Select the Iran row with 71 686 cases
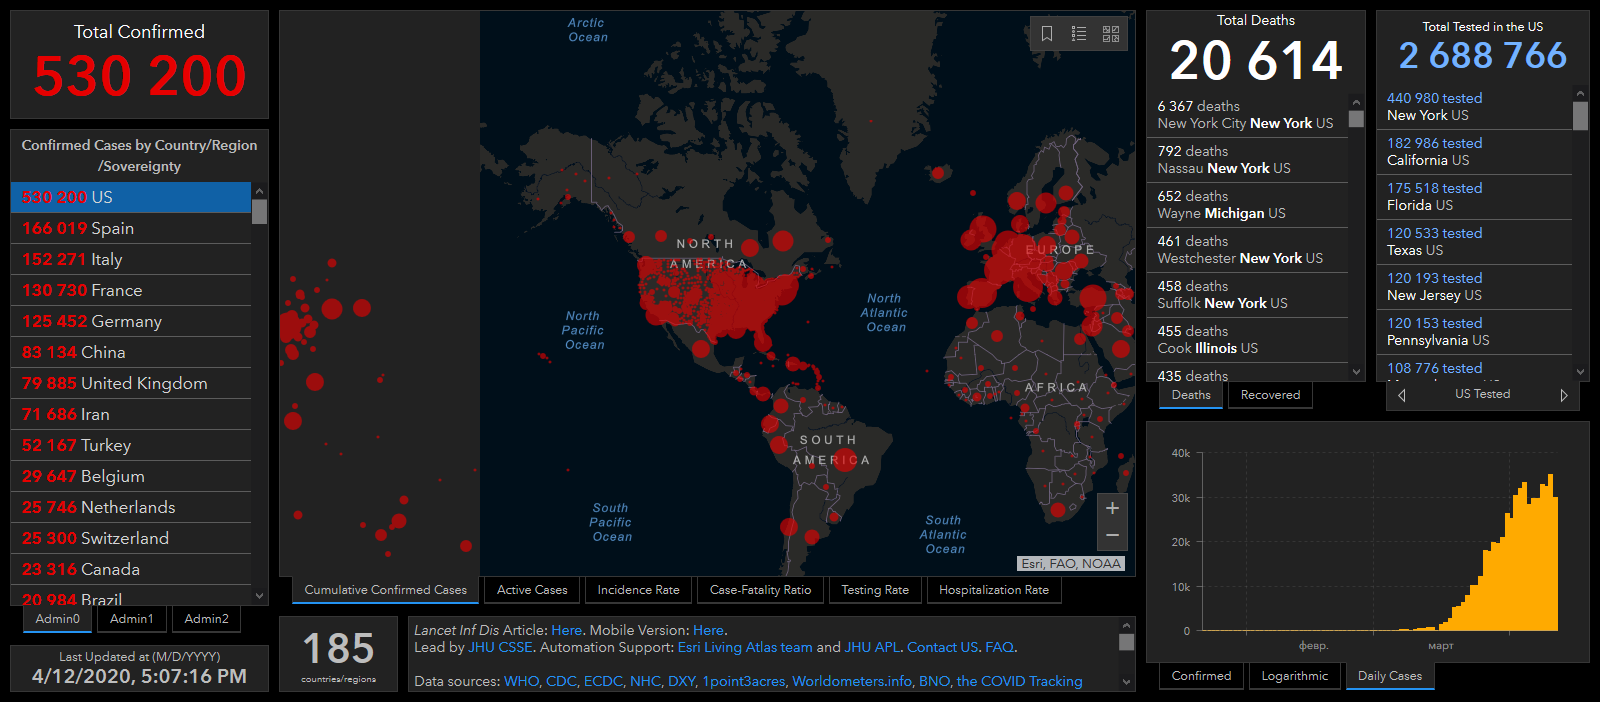 point(131,415)
